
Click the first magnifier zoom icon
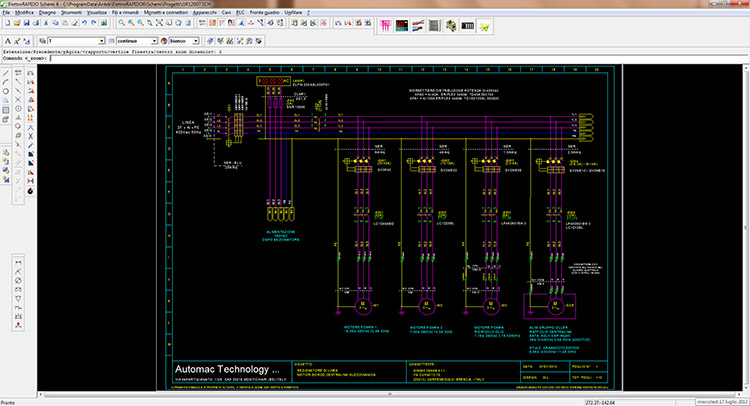tap(121, 23)
